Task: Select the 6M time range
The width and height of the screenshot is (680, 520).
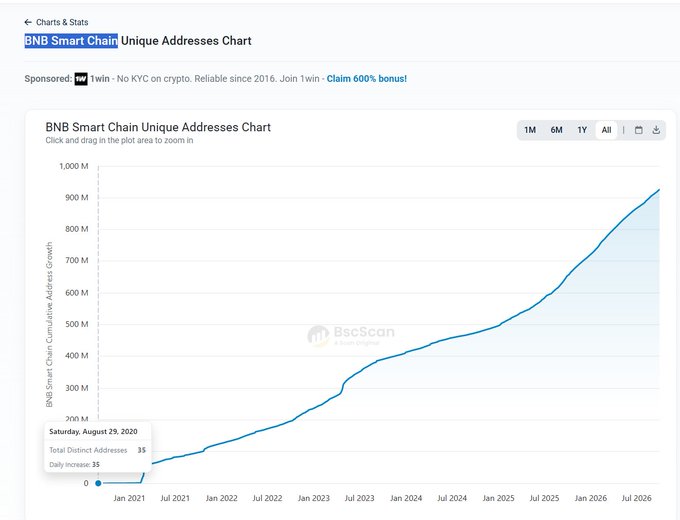Action: 556,130
